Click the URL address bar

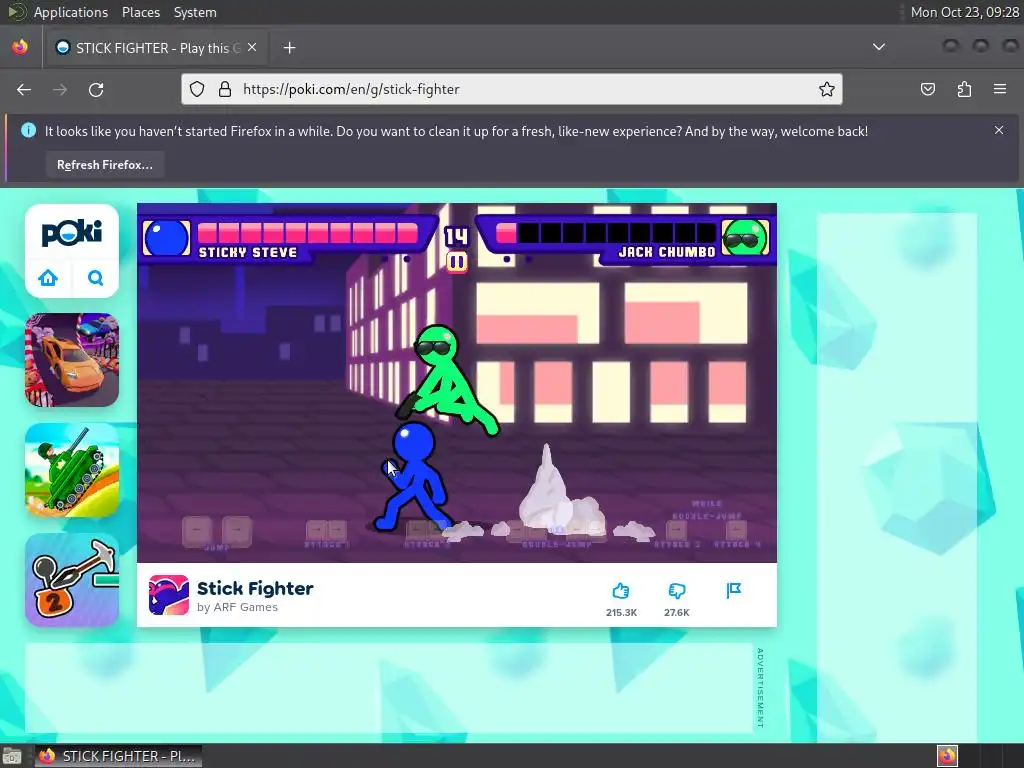[511, 89]
